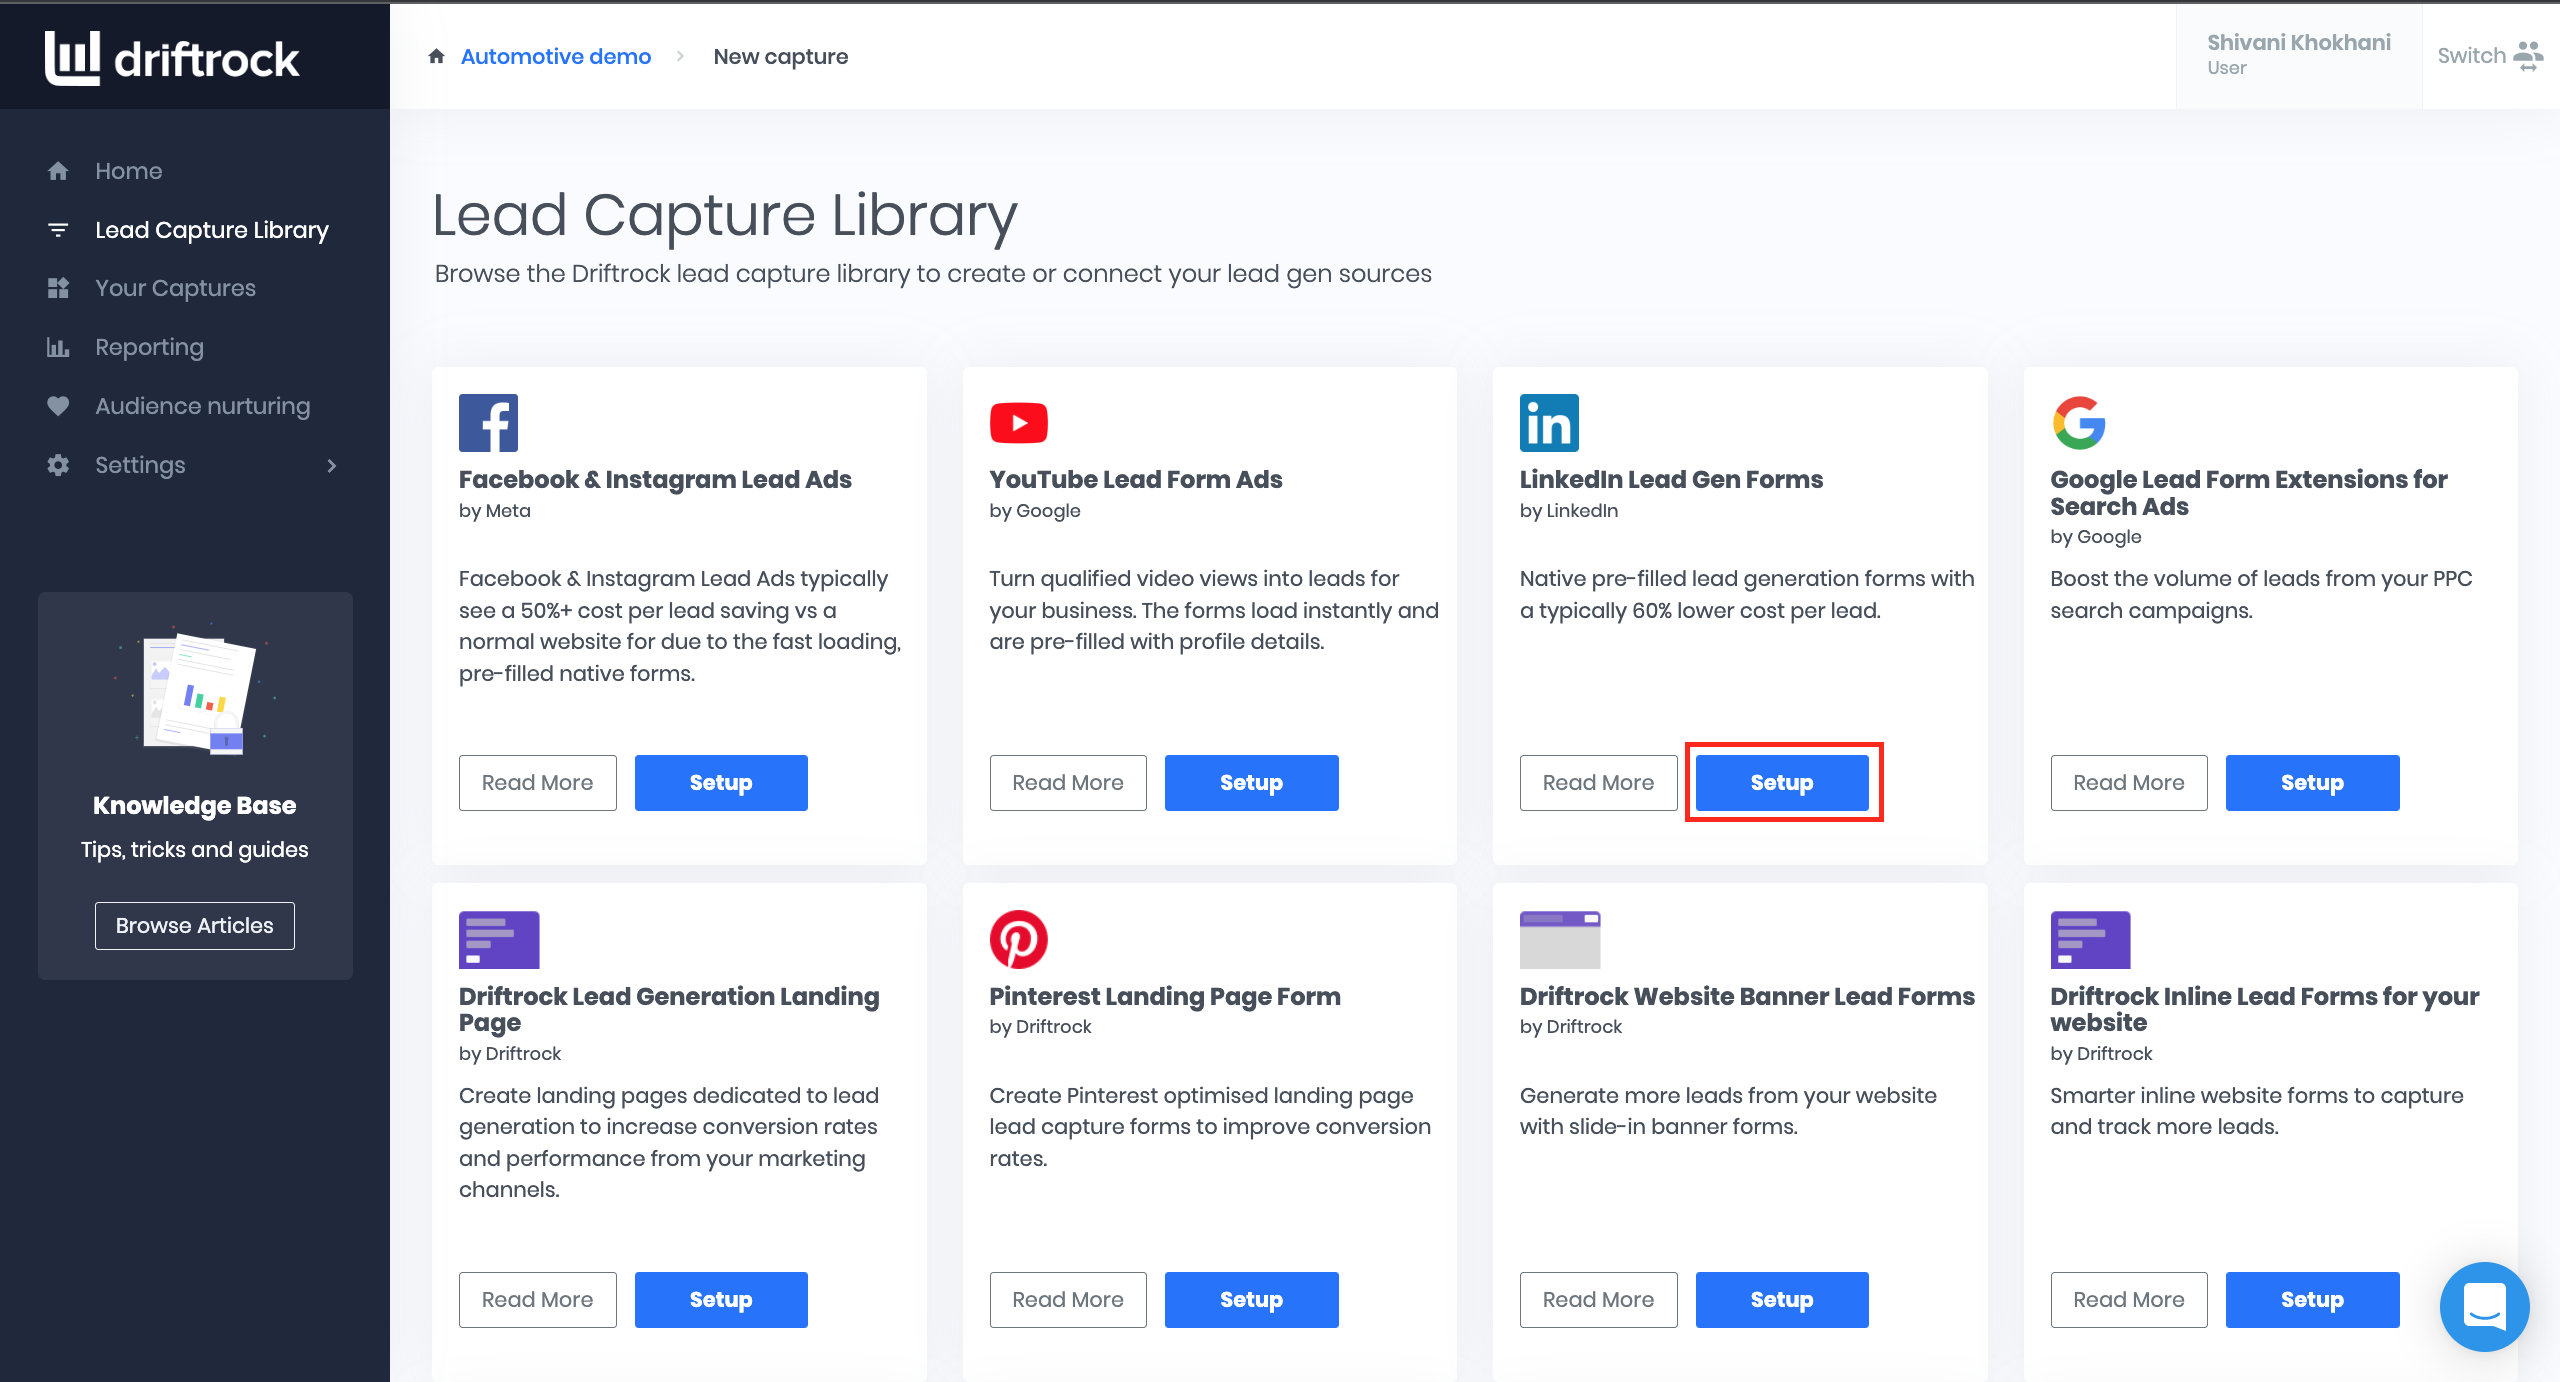Screen dimensions: 2560x1382
Task: Click the YouTube play icon
Action: click(x=1018, y=422)
